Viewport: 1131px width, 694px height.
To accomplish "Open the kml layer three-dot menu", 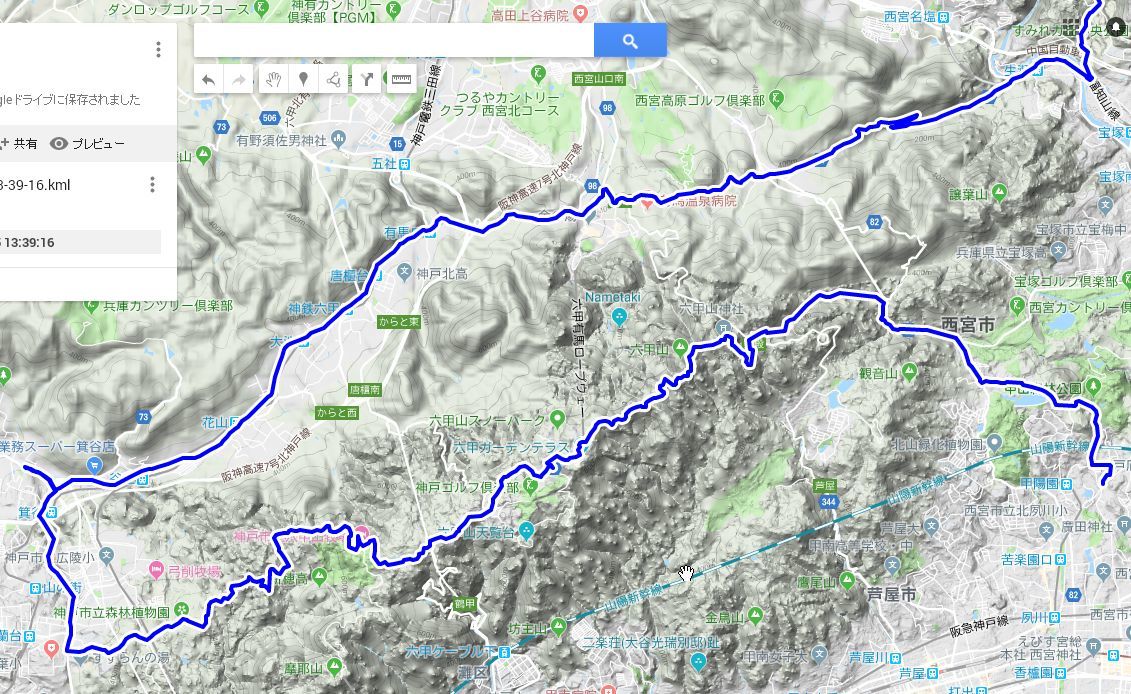I will (x=152, y=185).
